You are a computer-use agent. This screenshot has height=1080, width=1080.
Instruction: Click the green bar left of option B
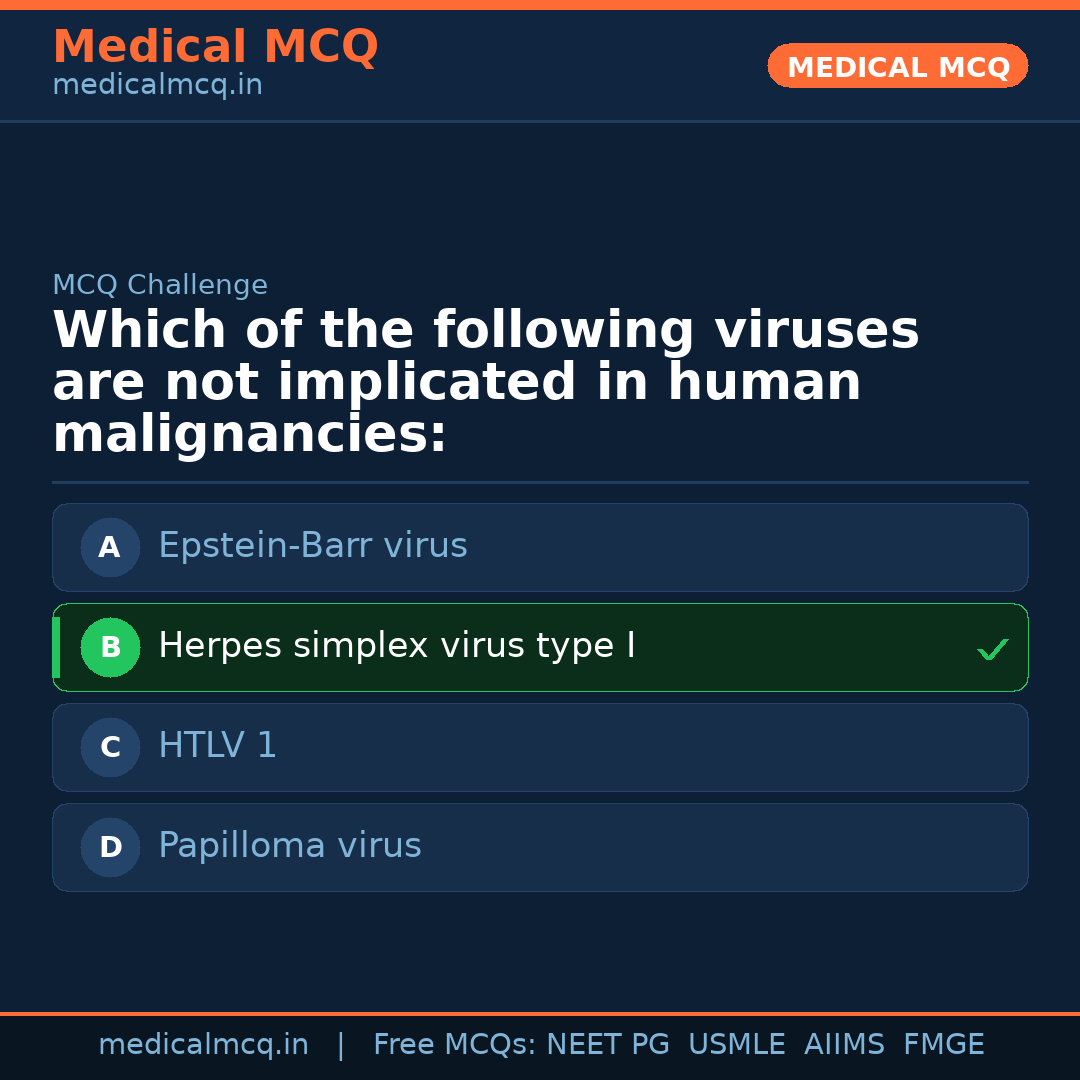[56, 647]
